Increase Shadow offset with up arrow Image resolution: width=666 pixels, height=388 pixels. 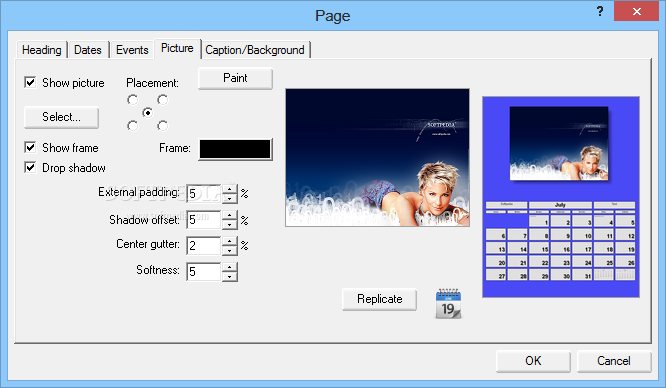229,215
